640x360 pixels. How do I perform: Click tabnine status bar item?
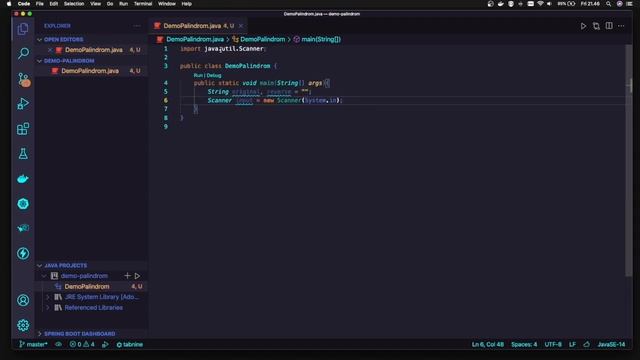click(130, 344)
